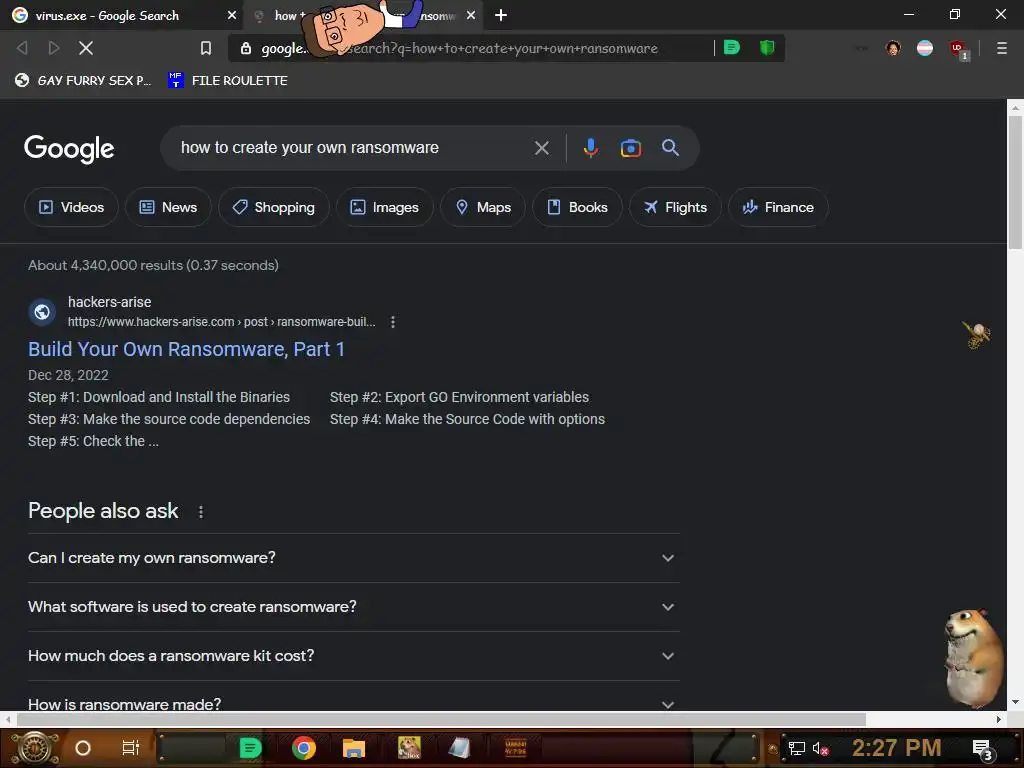This screenshot has height=768, width=1024.
Task: Switch to Finance results
Action: [778, 208]
